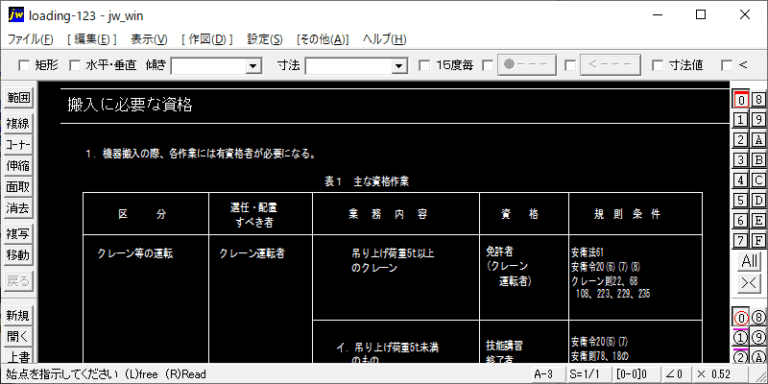Open the ヘルプ(H) menu
Screen dimensions: 768x384
(384, 39)
